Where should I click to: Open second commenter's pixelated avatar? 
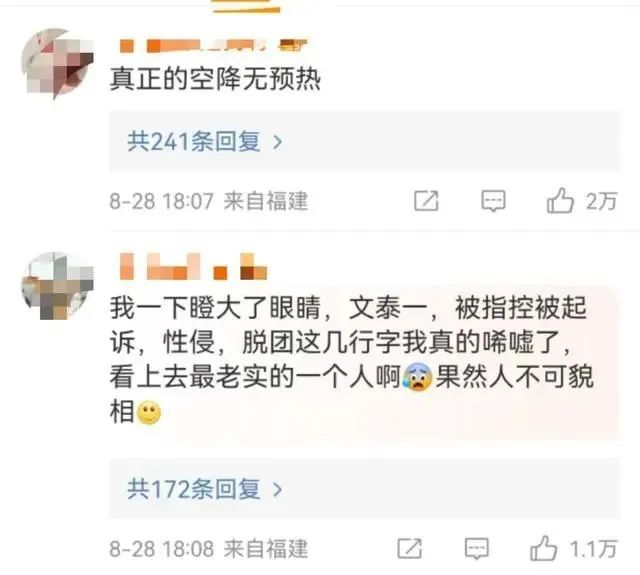[x=57, y=286]
